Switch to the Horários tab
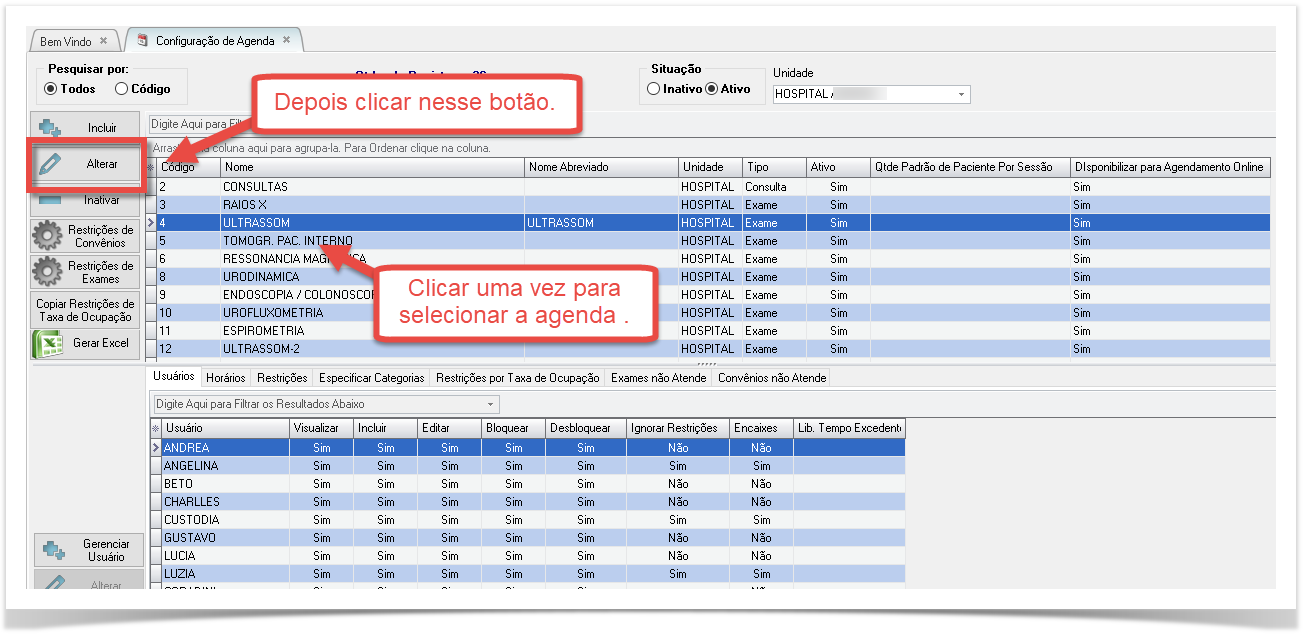 coord(226,378)
